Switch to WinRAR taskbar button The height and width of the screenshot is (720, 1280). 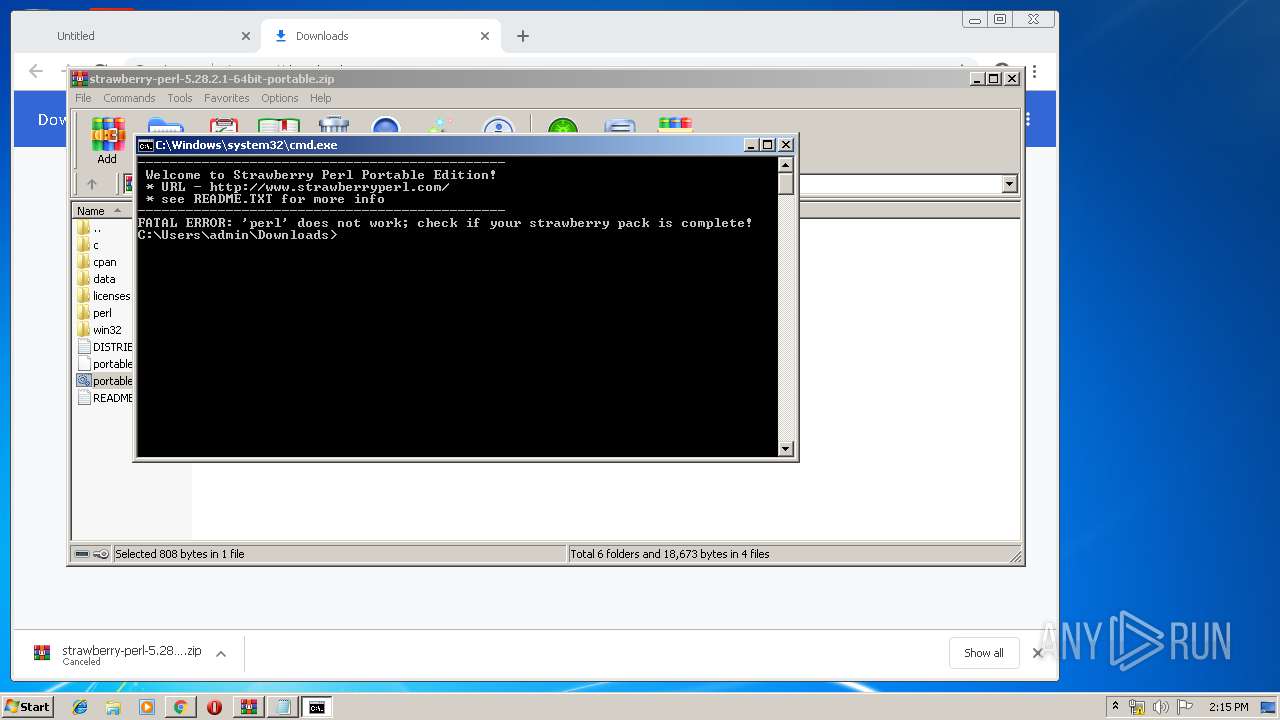(249, 707)
